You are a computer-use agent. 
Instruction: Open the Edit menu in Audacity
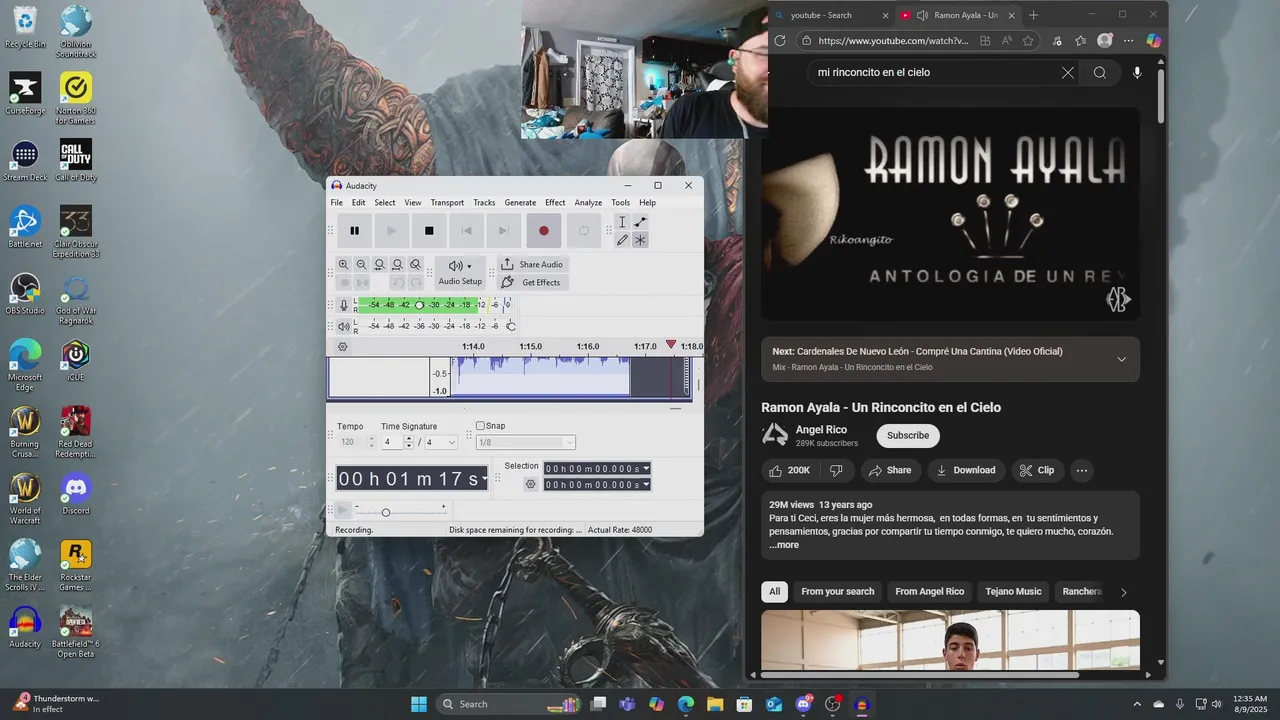click(358, 203)
